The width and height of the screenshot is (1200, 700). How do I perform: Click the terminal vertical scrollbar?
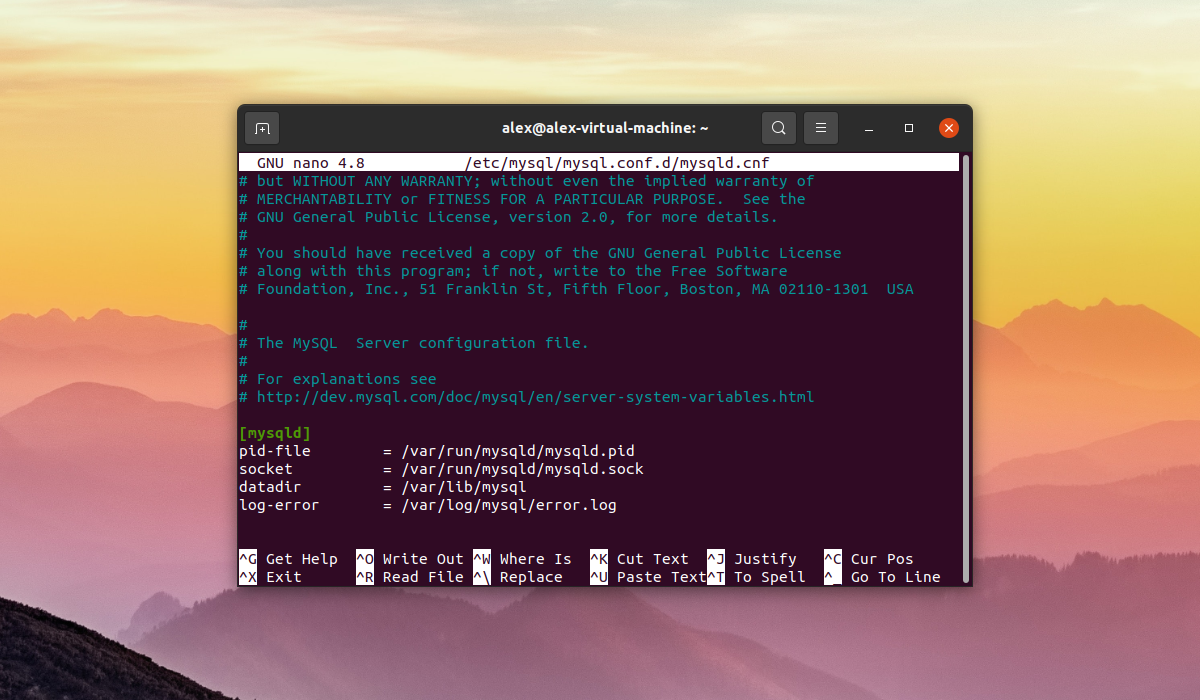point(965,368)
